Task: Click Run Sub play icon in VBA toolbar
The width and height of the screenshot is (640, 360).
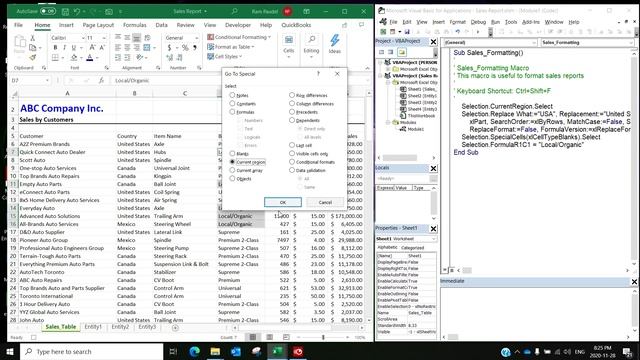Action: [x=478, y=32]
